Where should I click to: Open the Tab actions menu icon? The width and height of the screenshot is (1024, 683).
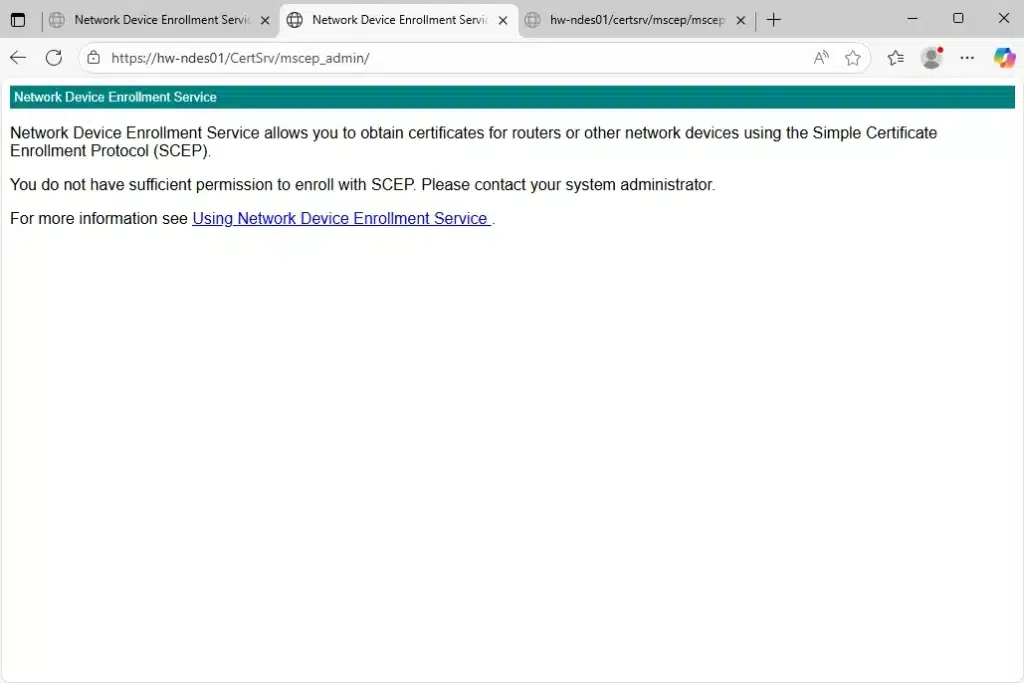pos(18,20)
